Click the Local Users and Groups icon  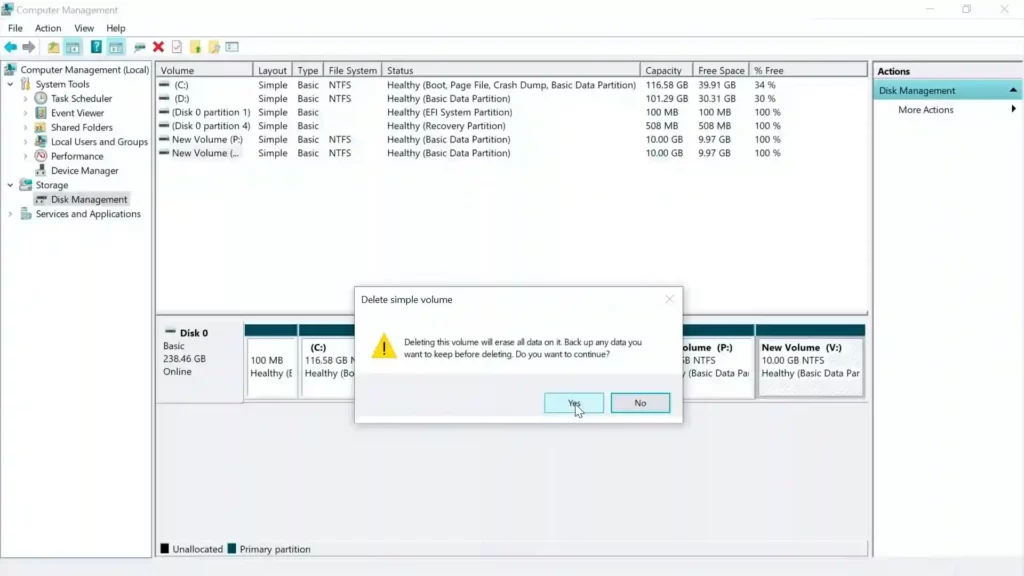click(40, 142)
